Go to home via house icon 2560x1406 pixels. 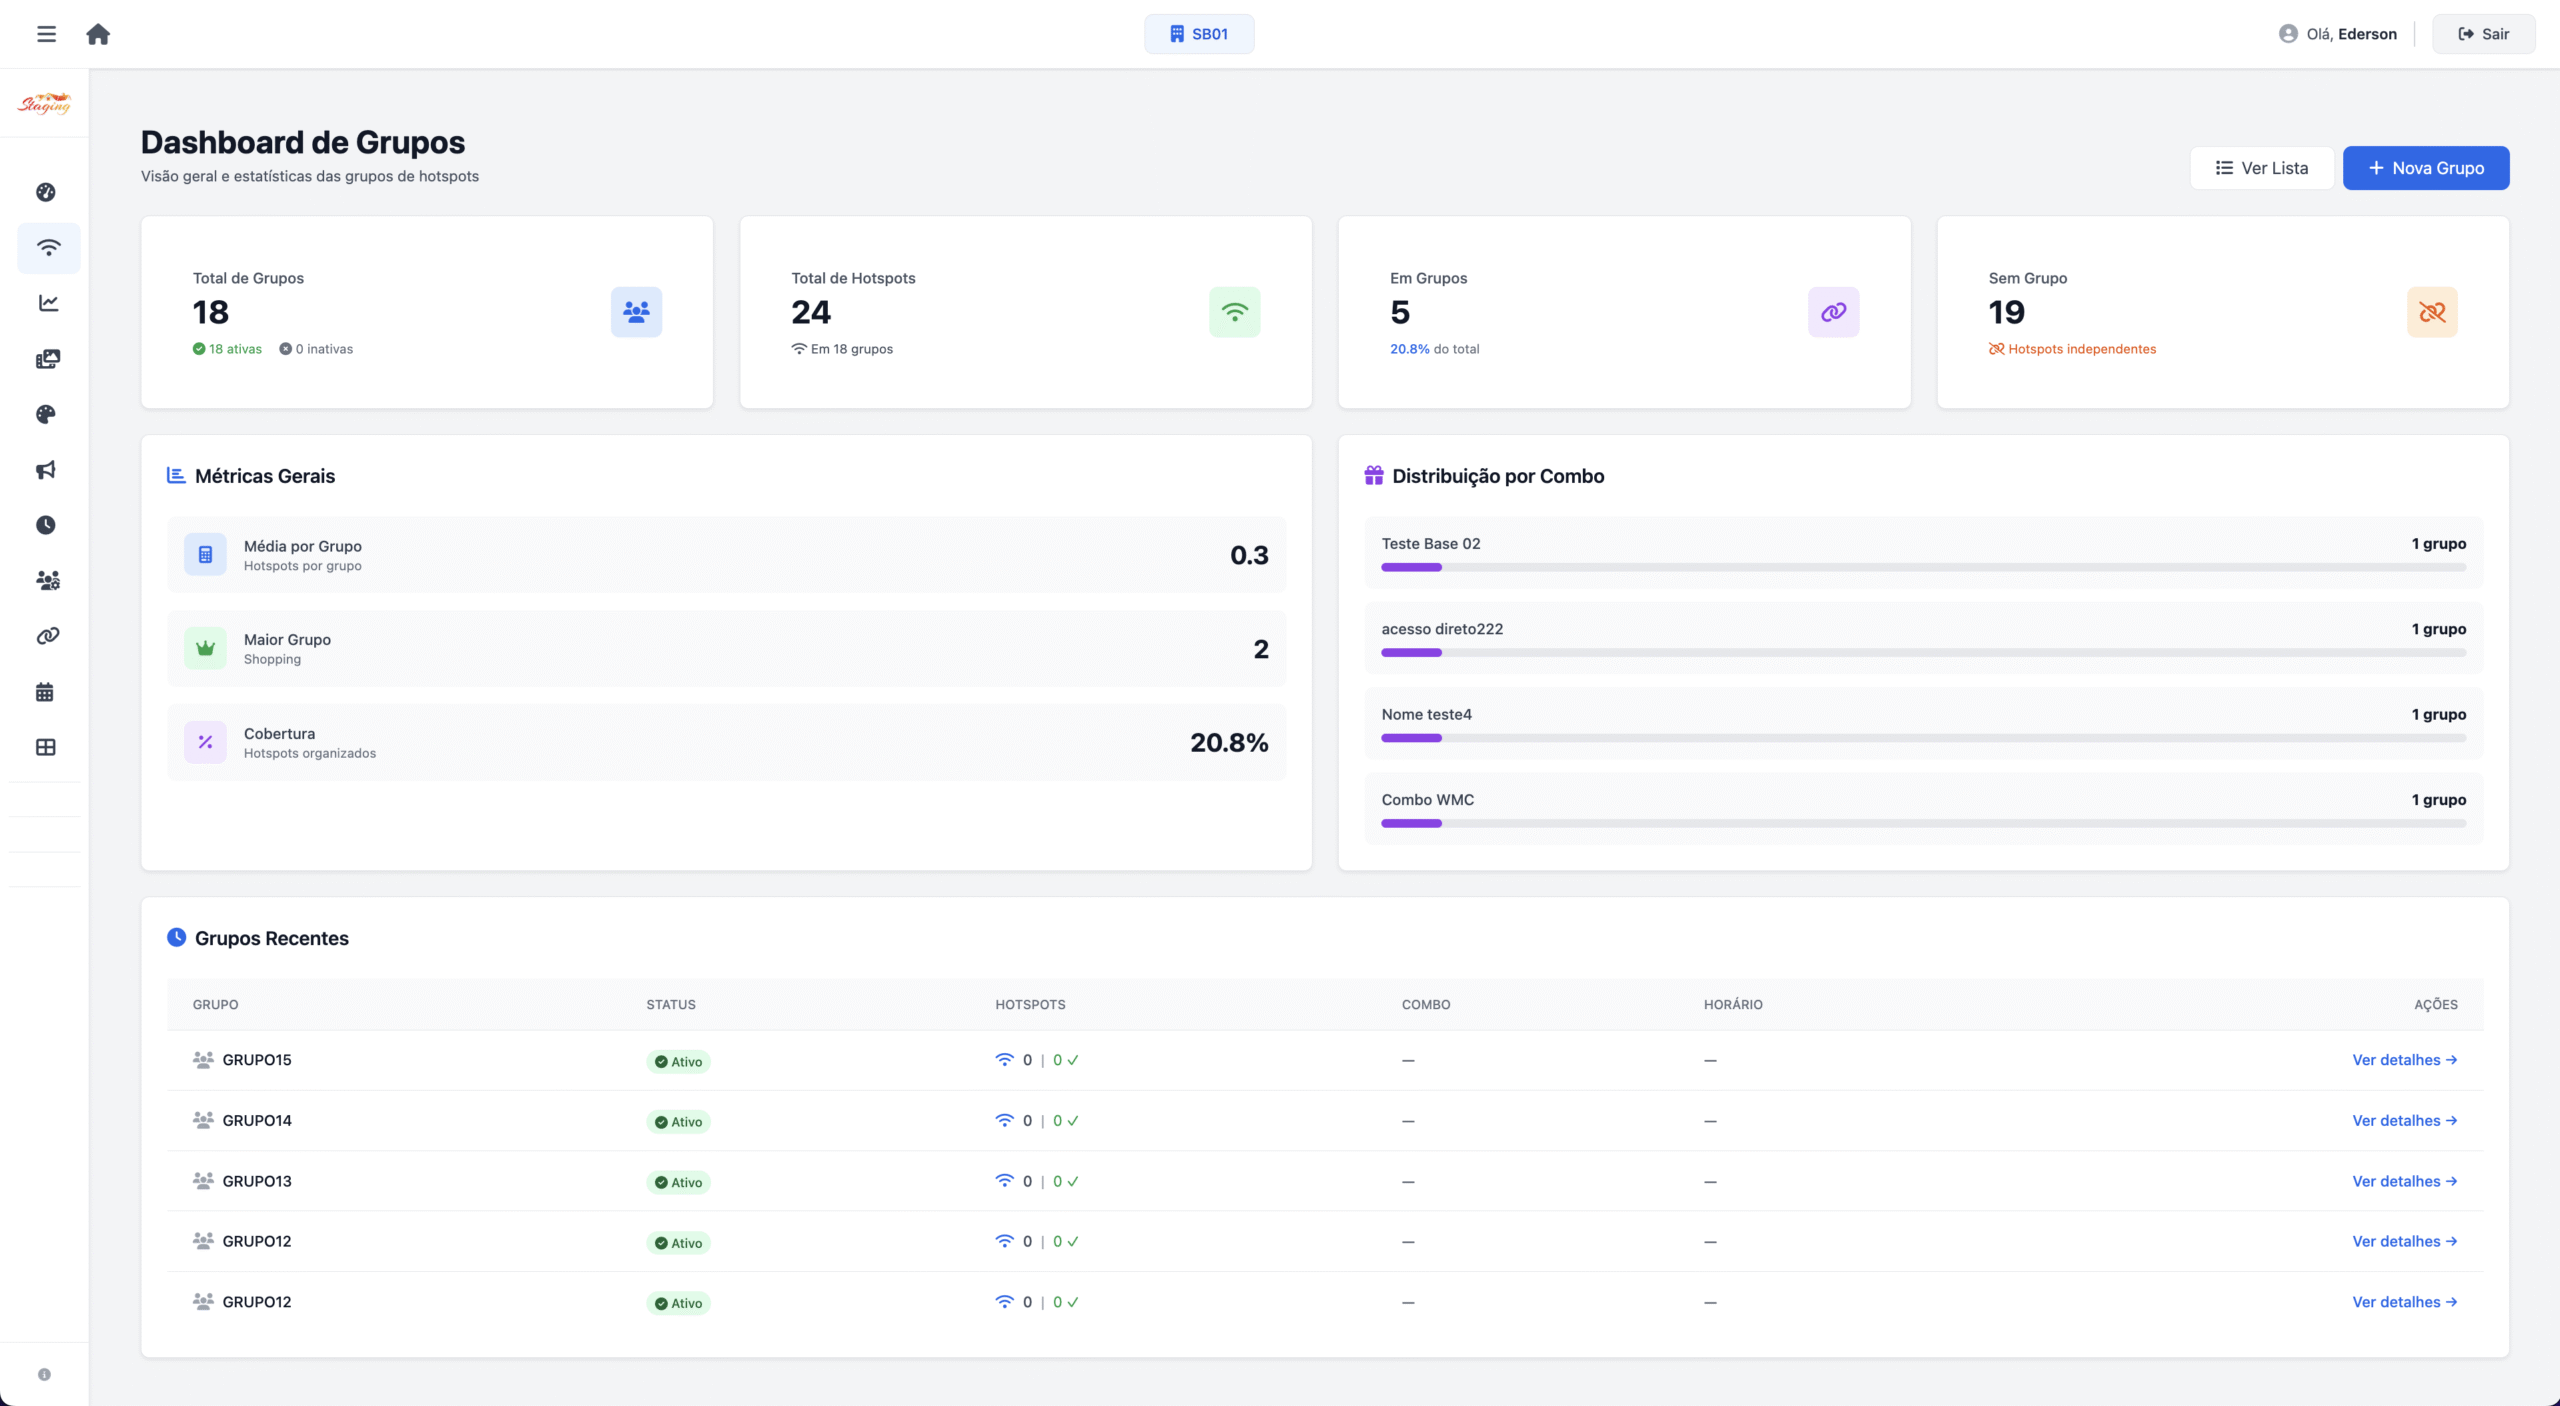click(98, 34)
